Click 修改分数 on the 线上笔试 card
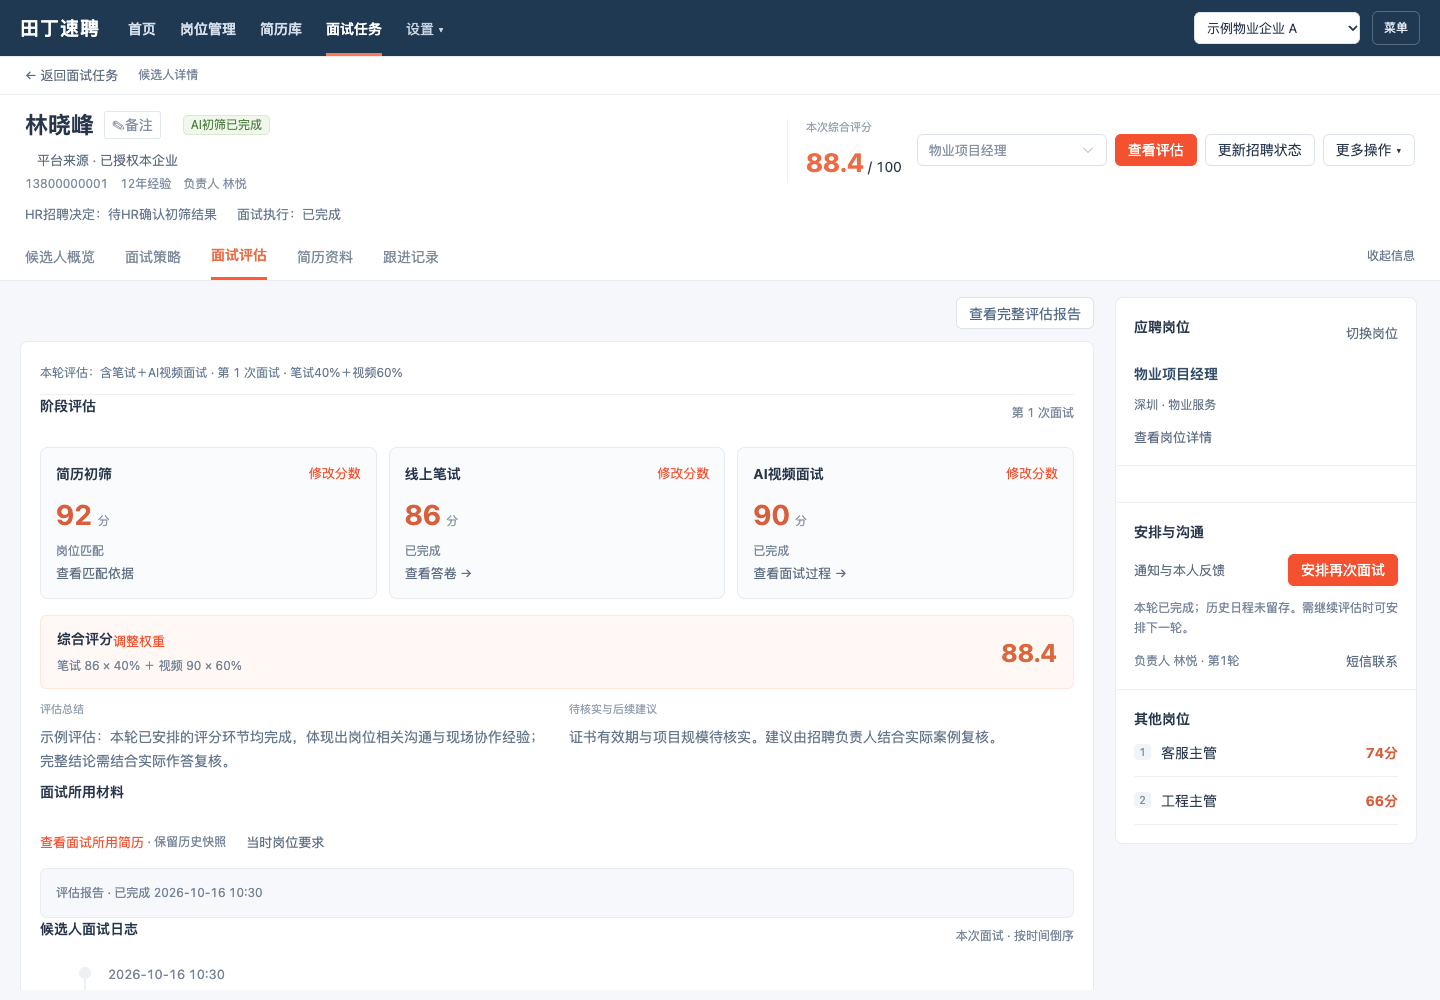 (683, 473)
